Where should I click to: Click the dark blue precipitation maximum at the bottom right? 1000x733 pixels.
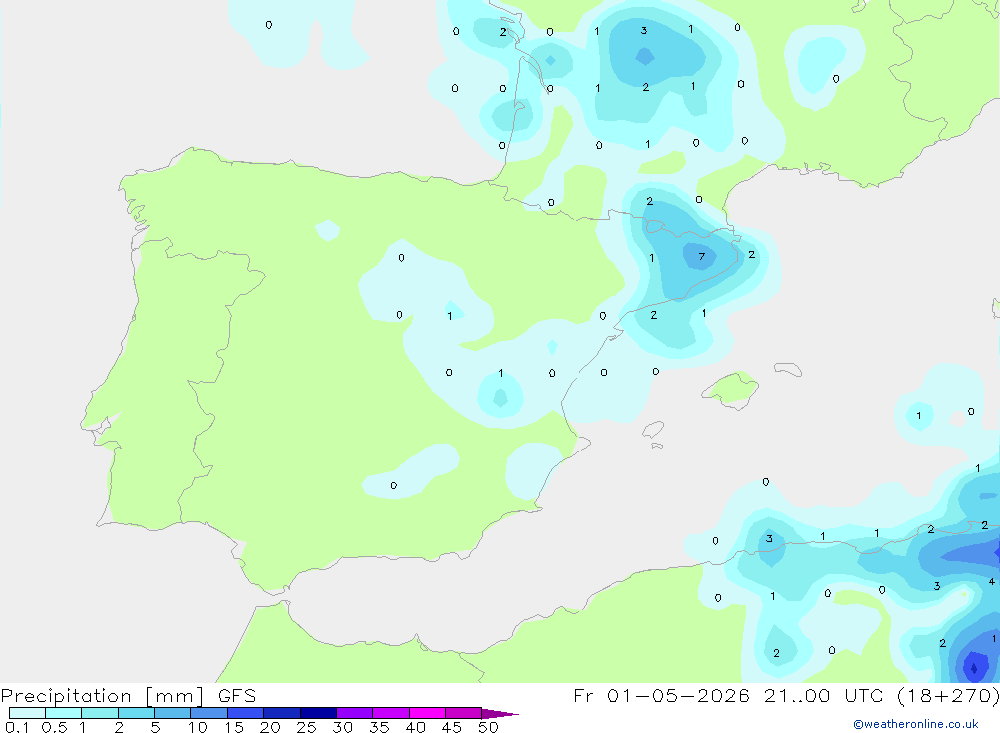pos(974,667)
